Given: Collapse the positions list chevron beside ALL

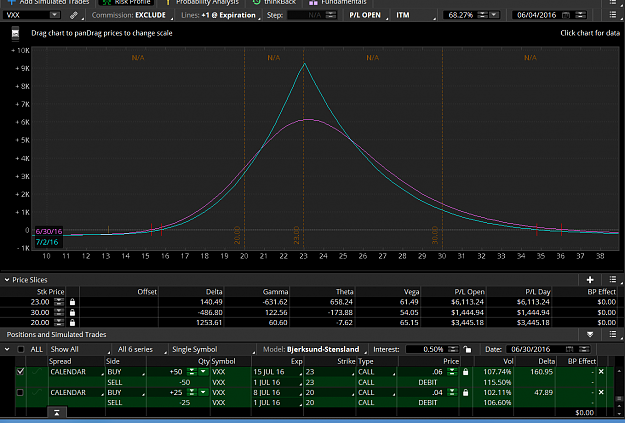Looking at the screenshot, I should coord(7,349).
